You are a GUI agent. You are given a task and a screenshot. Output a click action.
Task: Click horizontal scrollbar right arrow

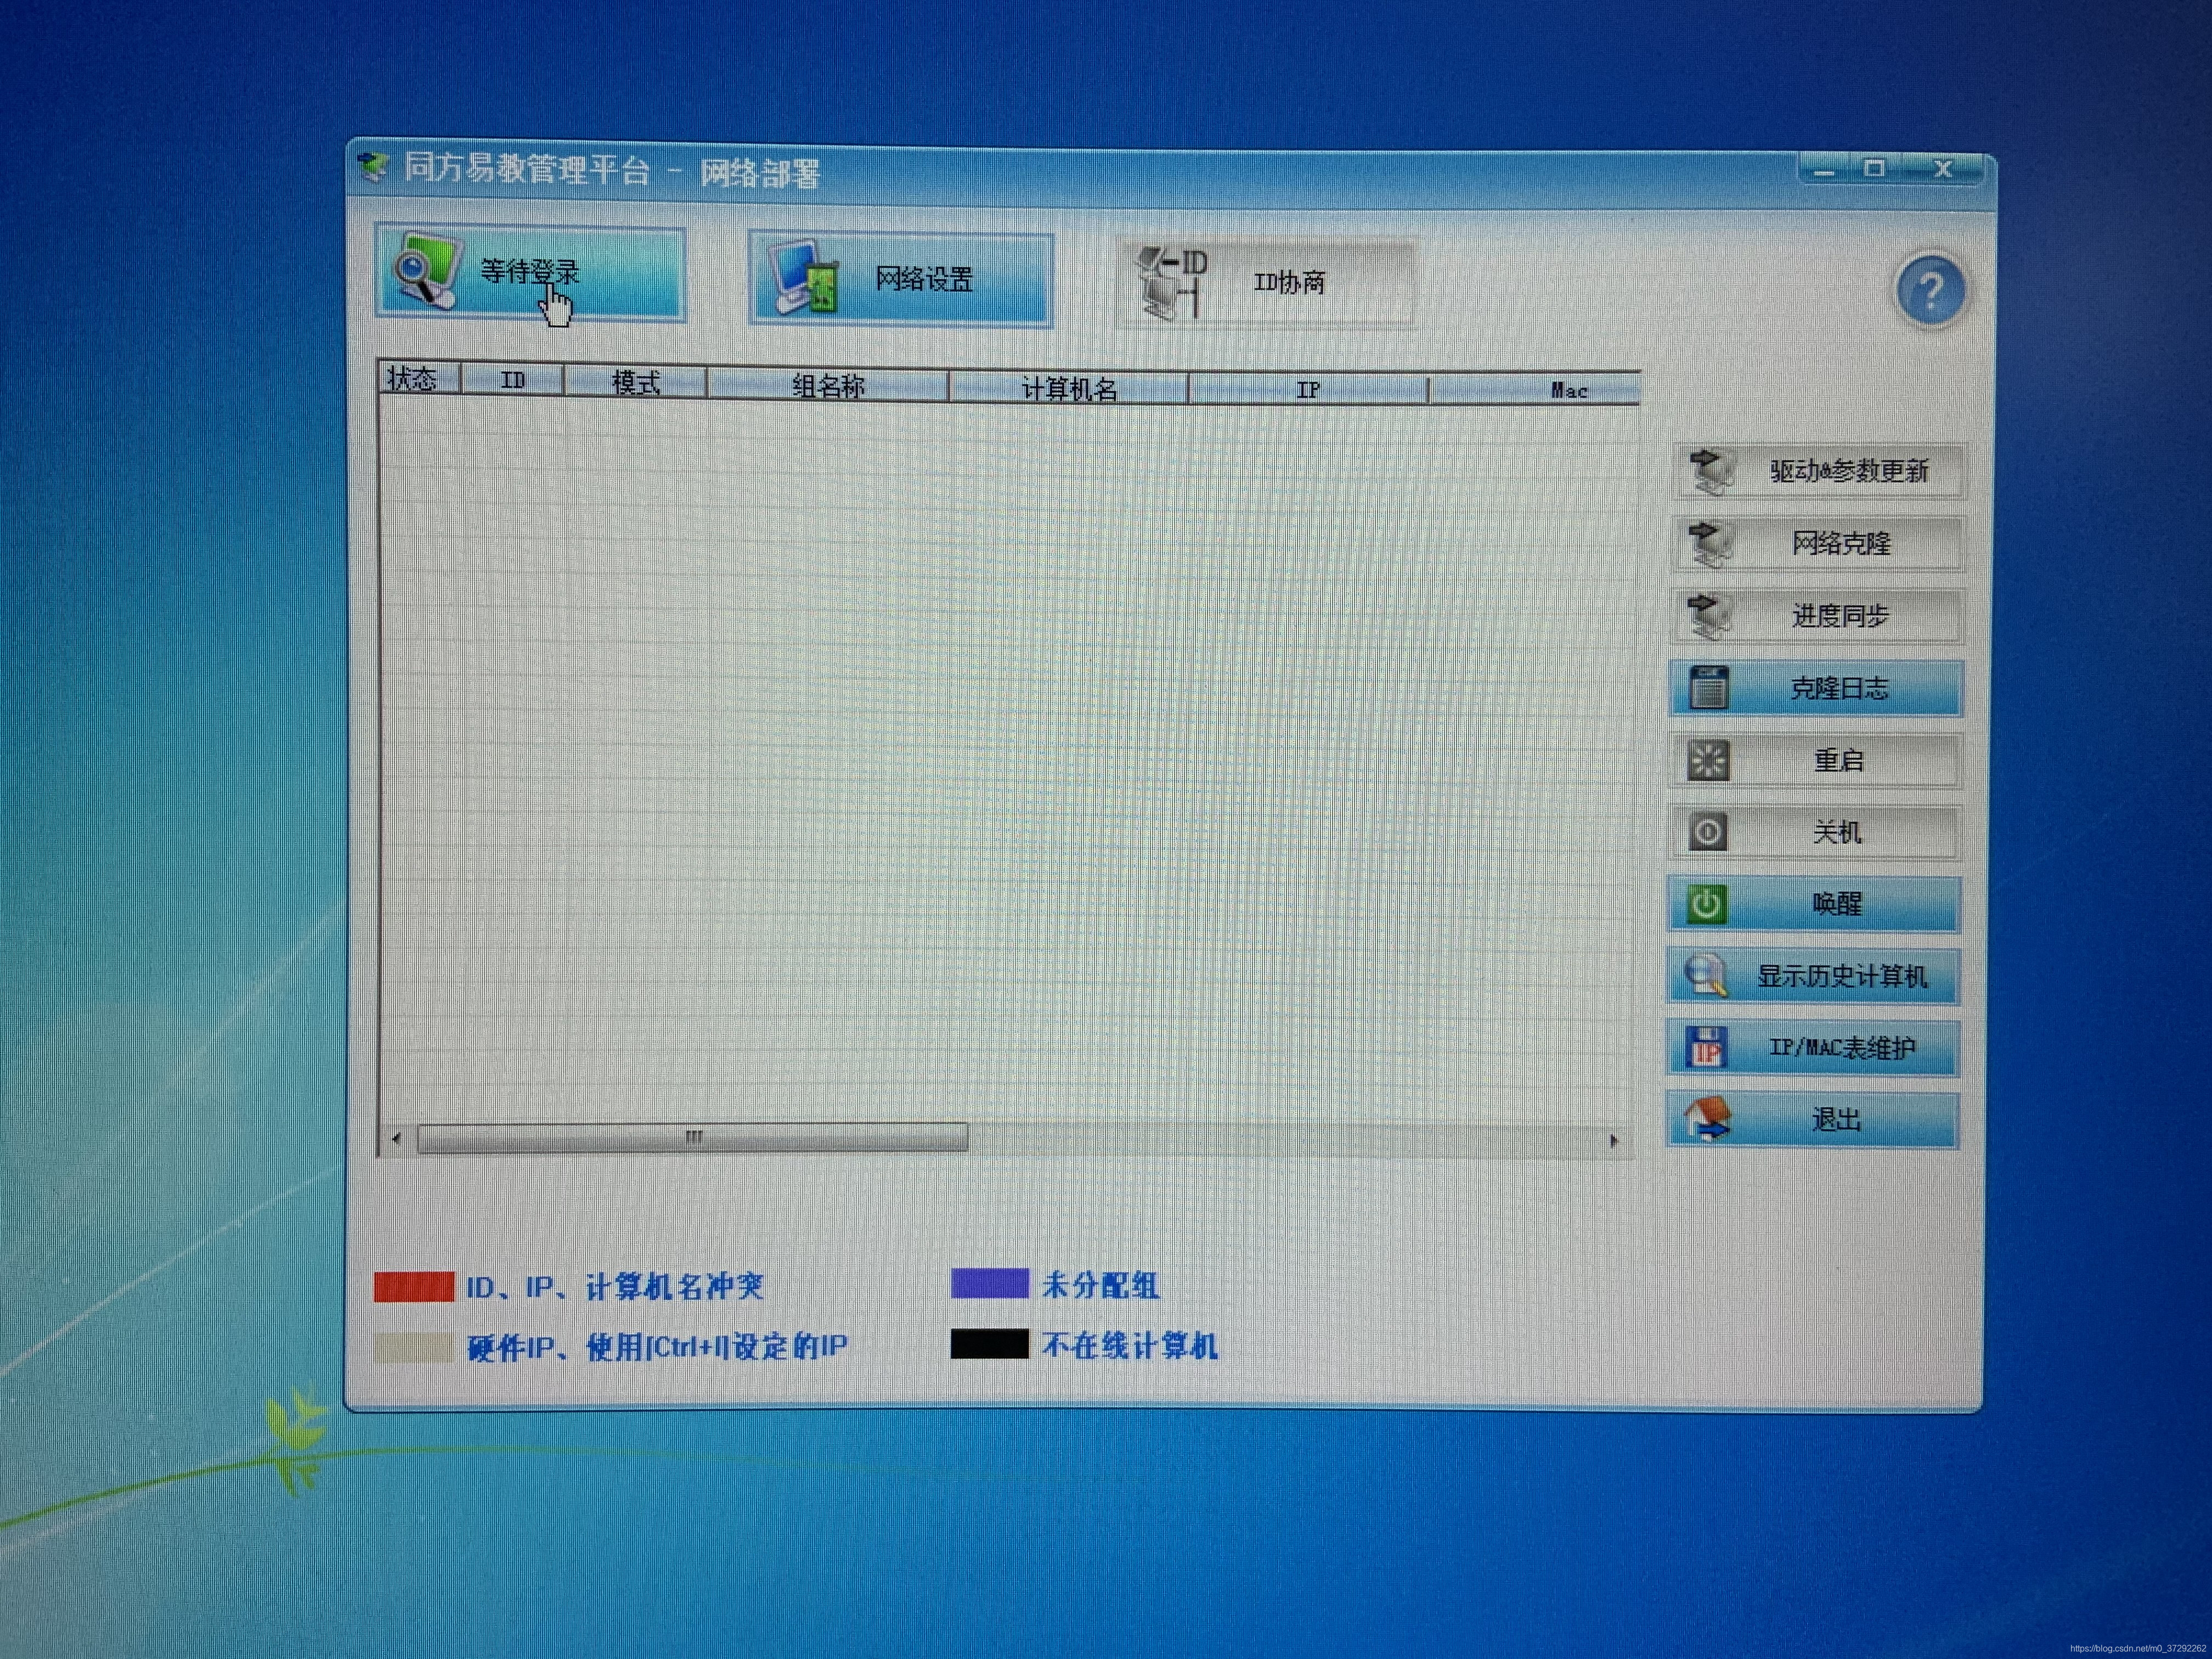click(1614, 1141)
